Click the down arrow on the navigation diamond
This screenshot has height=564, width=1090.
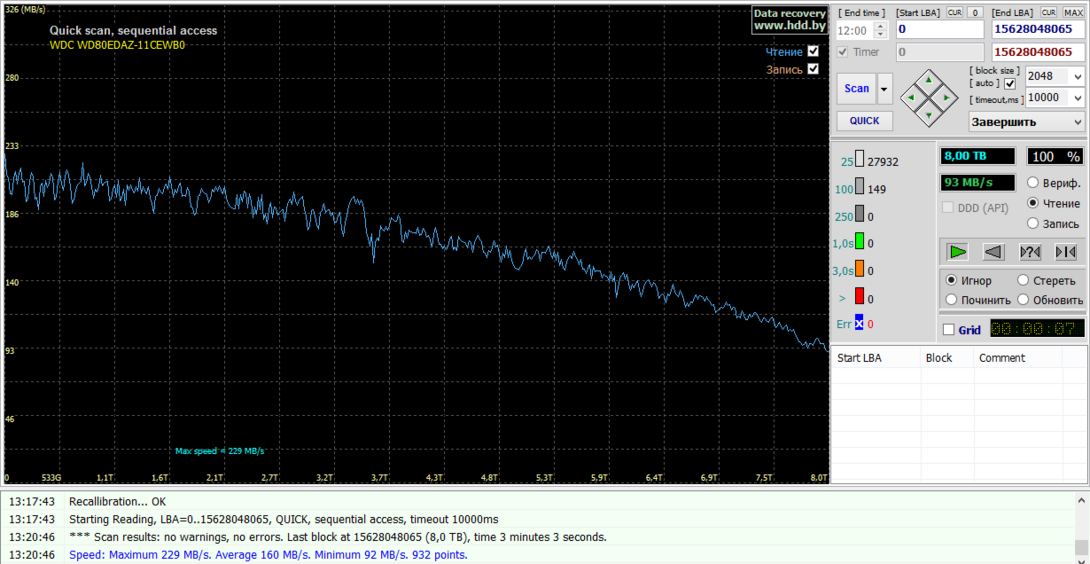tap(929, 116)
